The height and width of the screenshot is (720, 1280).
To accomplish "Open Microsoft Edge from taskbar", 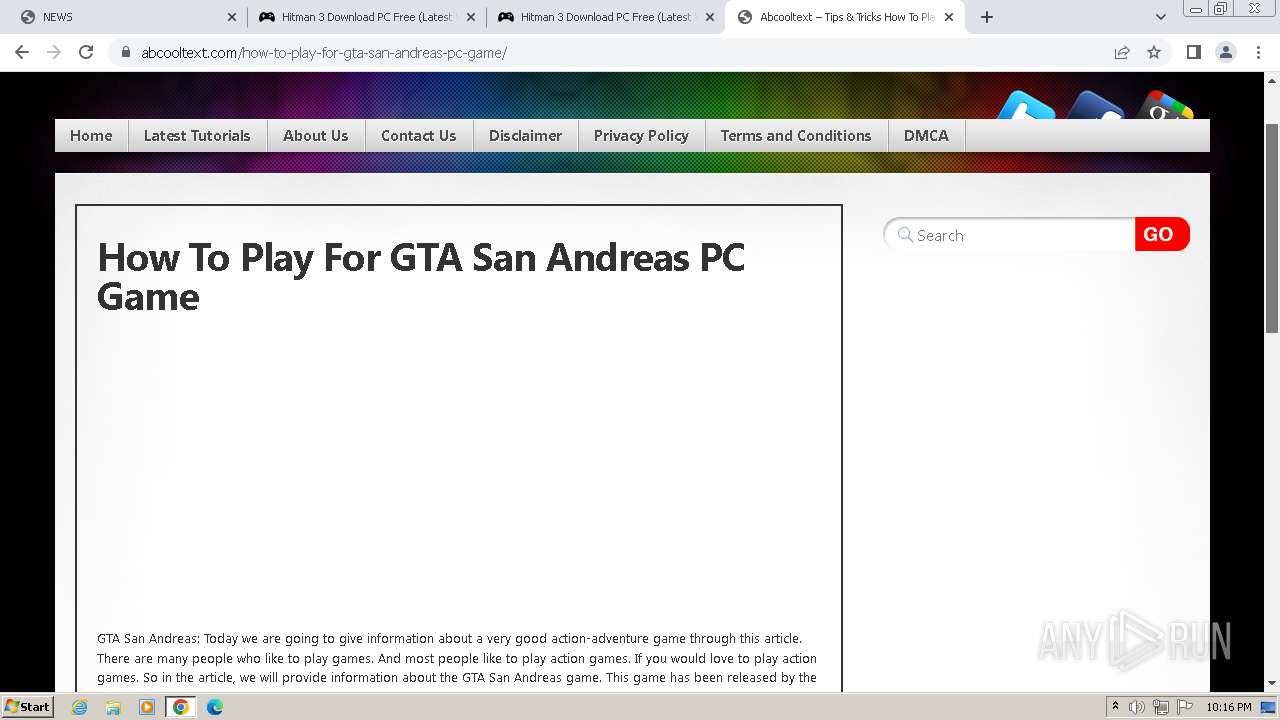I will pos(214,707).
